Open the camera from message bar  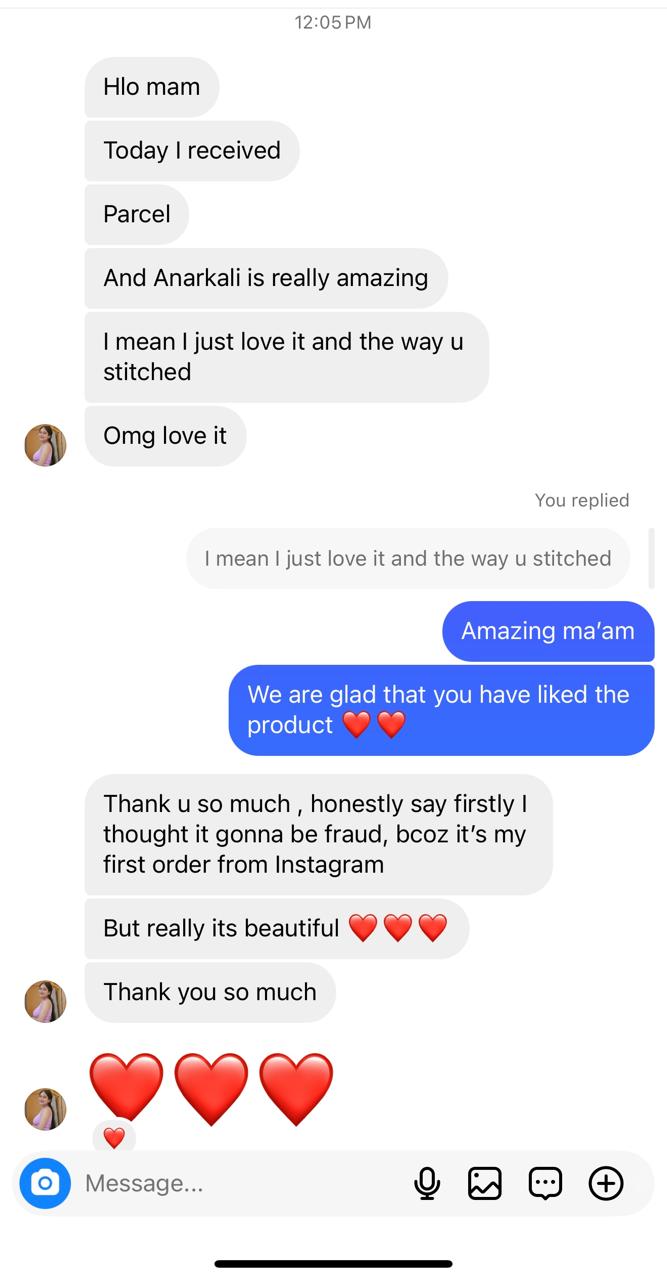44,1183
